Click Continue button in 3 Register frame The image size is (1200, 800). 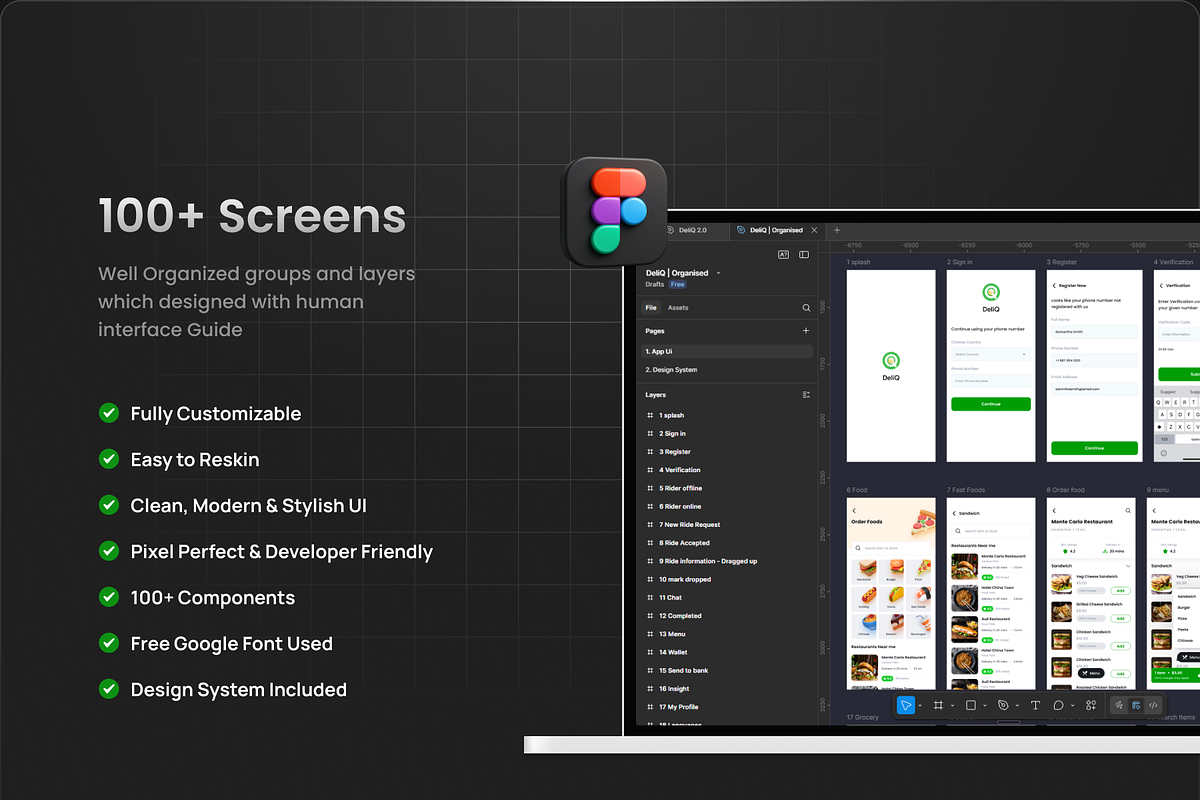[x=1094, y=448]
